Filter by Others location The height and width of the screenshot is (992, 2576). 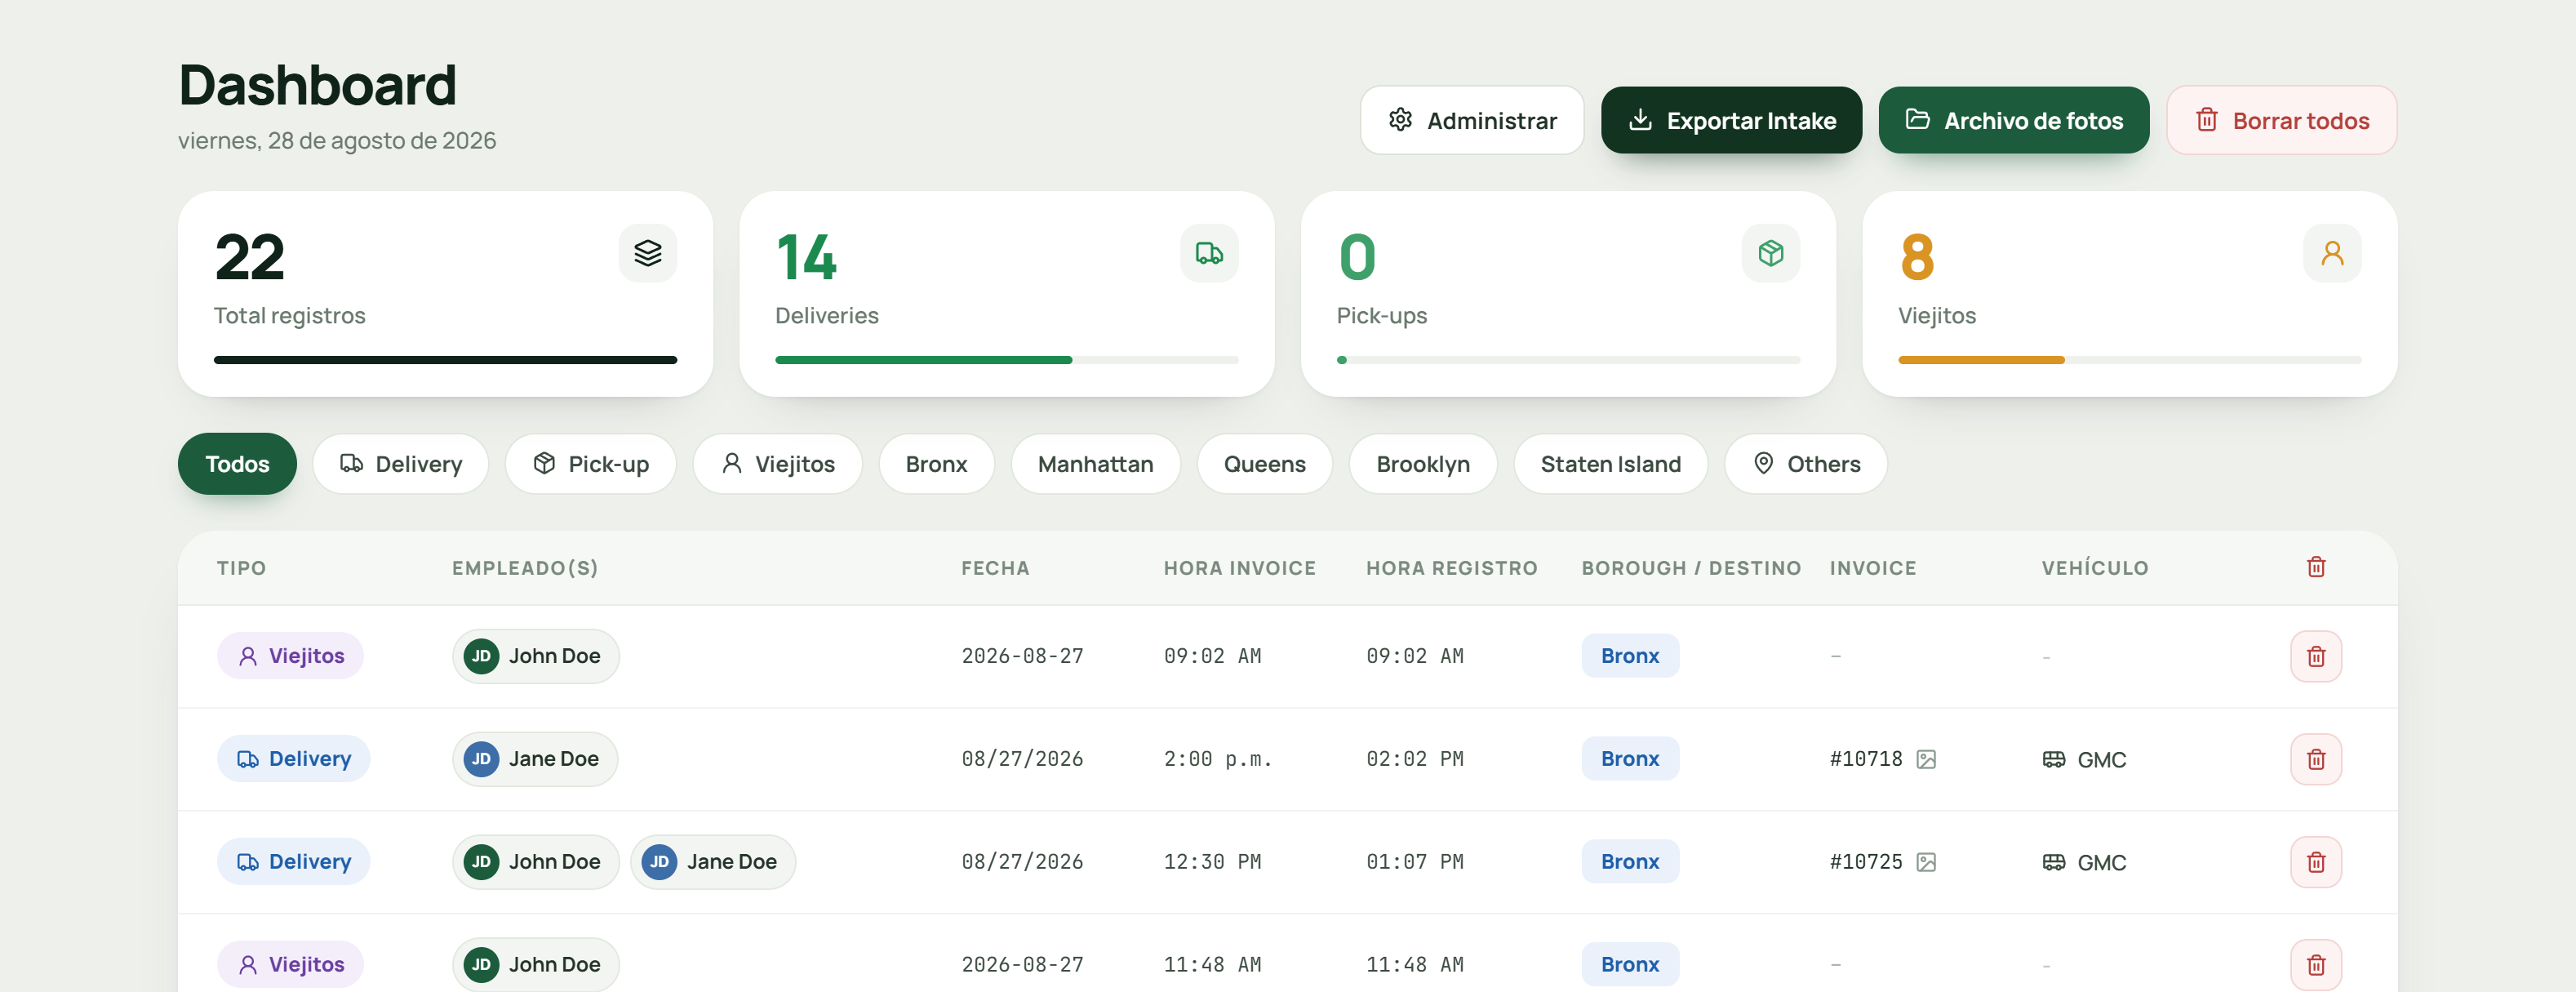pyautogui.click(x=1805, y=464)
